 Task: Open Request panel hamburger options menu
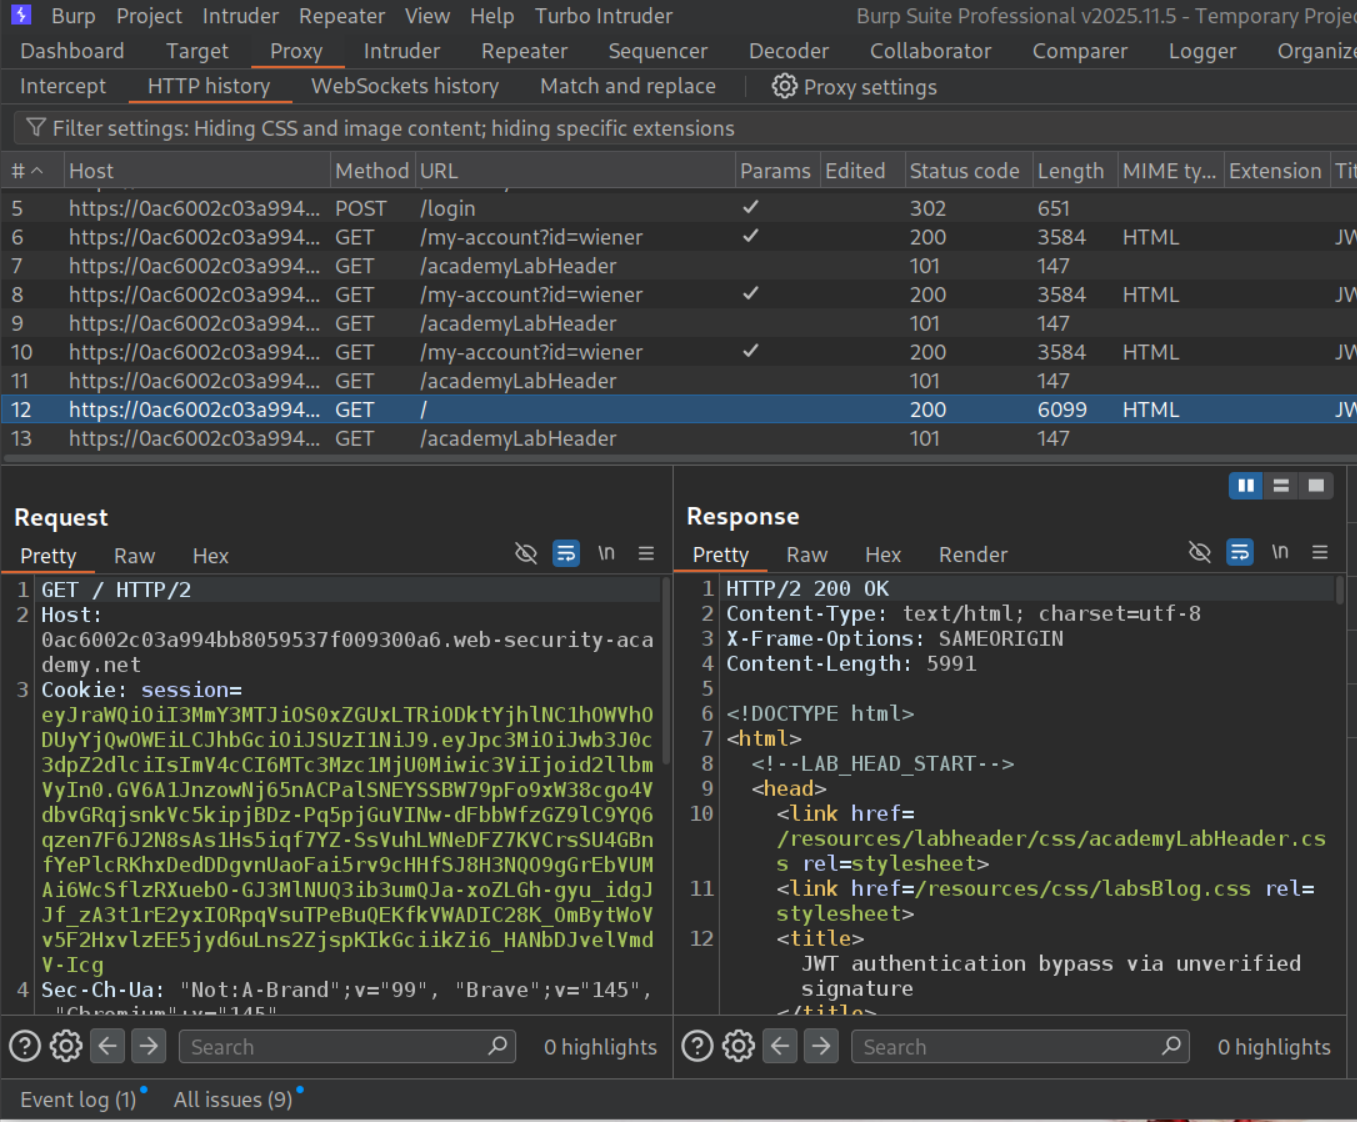pyautogui.click(x=646, y=554)
